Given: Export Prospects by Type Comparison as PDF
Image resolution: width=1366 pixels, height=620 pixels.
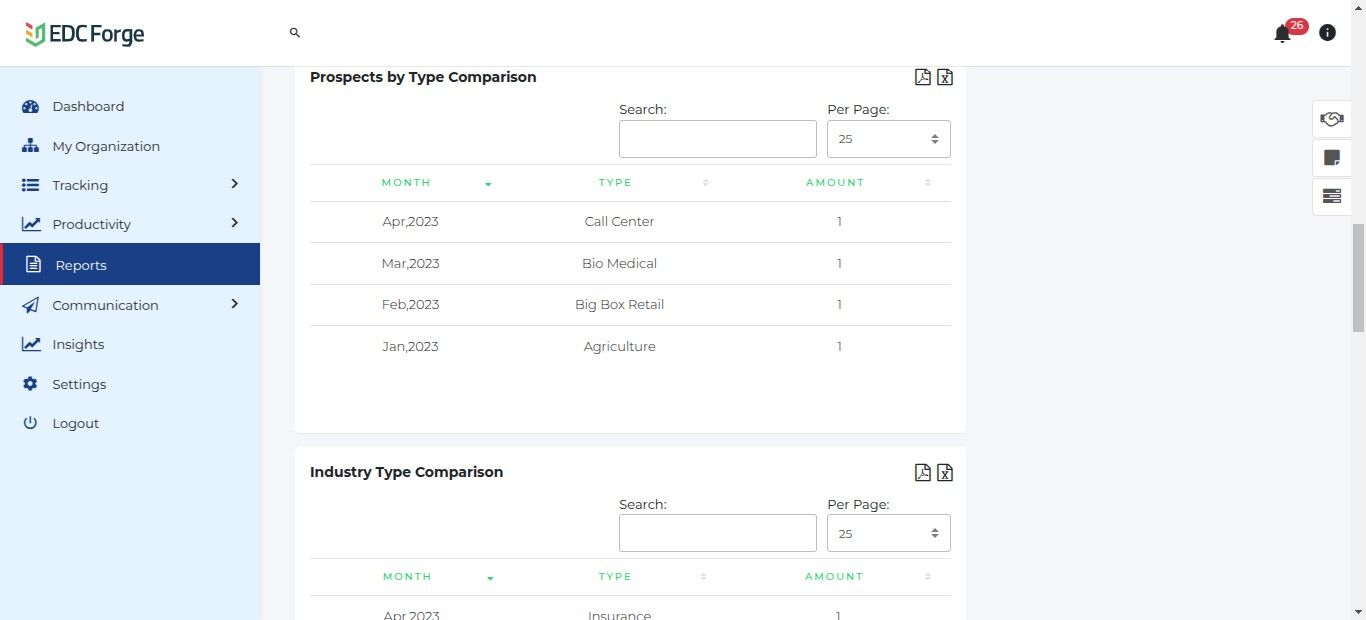Looking at the screenshot, I should click(923, 77).
